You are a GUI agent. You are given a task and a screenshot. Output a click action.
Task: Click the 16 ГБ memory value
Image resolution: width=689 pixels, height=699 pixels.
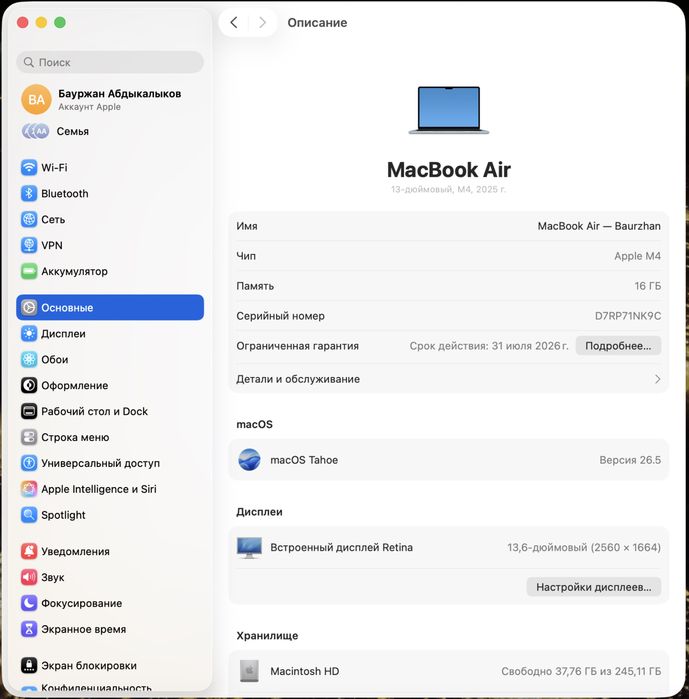tap(648, 286)
